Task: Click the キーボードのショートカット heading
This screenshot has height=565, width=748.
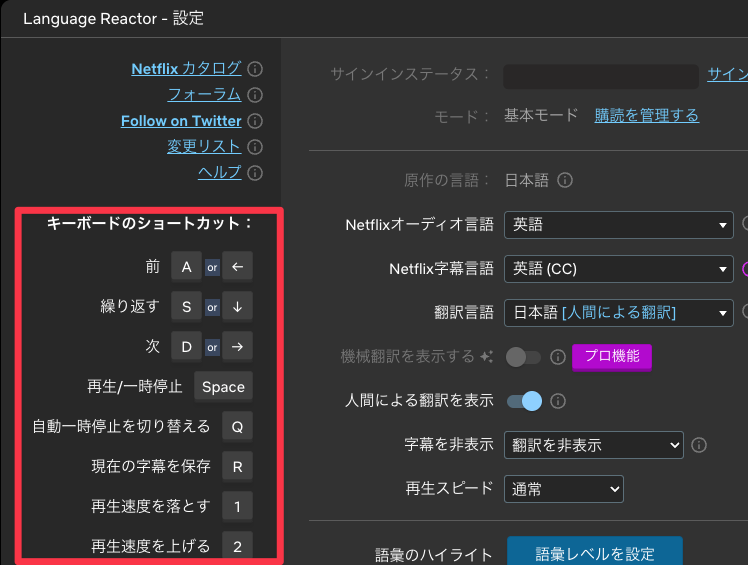Action: coord(149,223)
